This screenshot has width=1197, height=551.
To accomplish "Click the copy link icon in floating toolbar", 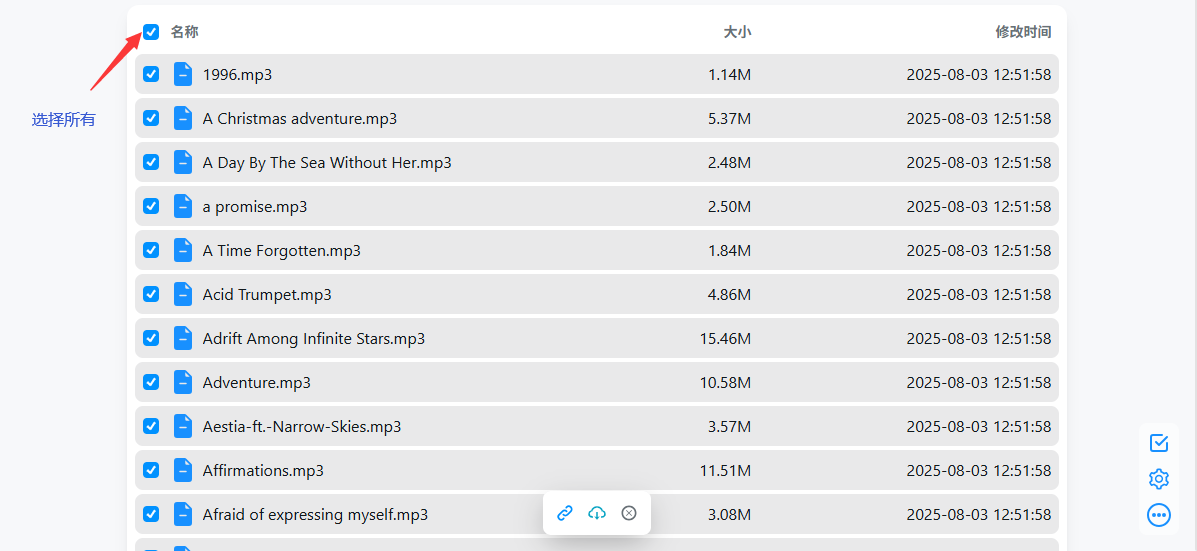I will [565, 513].
